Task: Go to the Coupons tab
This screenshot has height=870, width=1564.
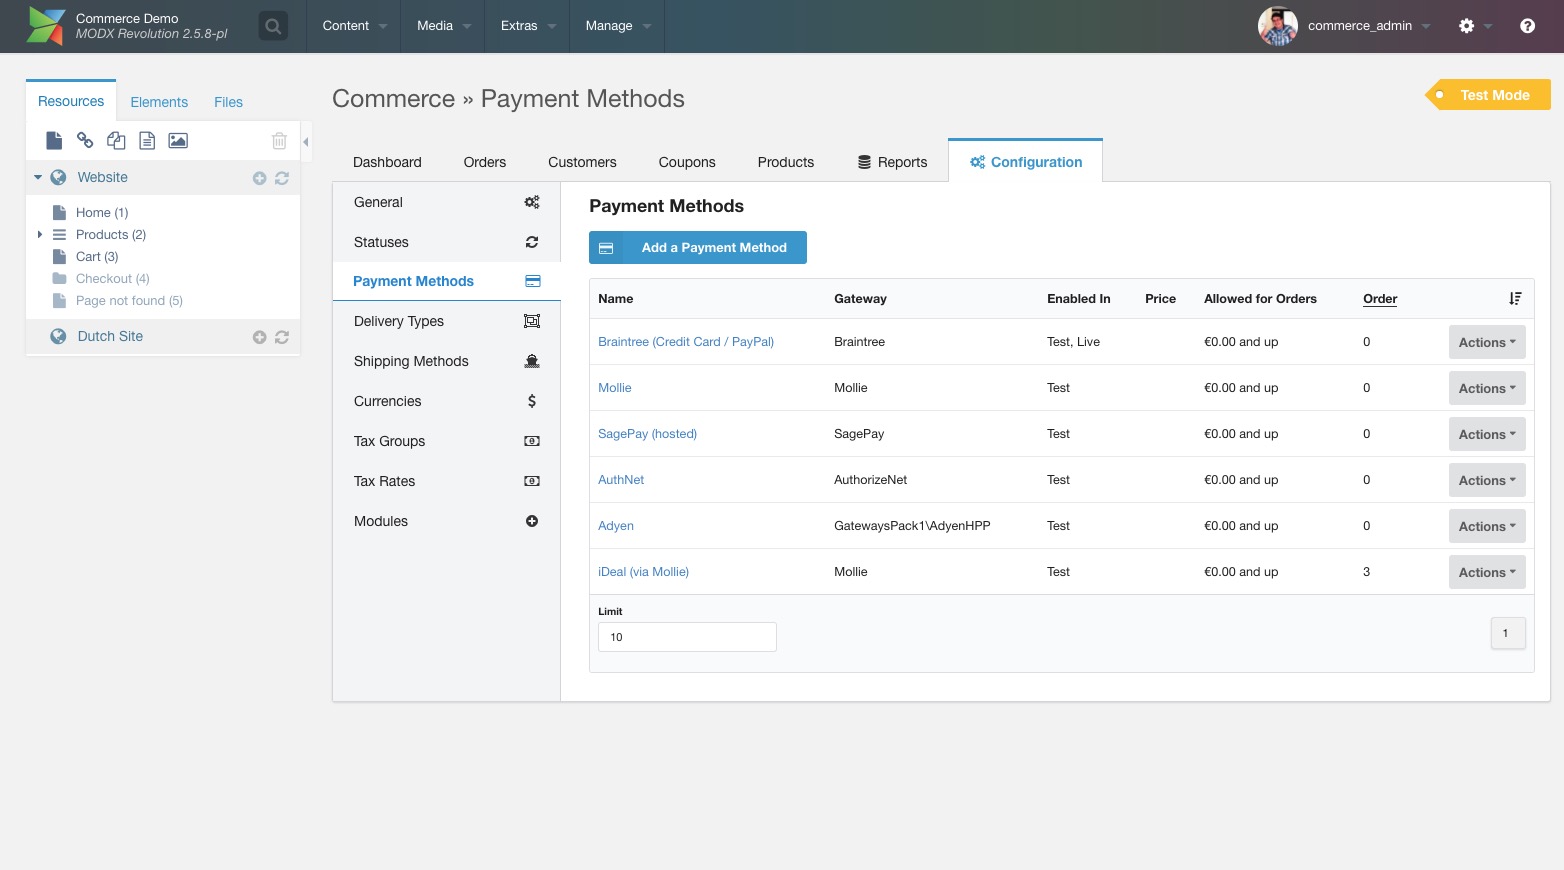Action: tap(687, 162)
